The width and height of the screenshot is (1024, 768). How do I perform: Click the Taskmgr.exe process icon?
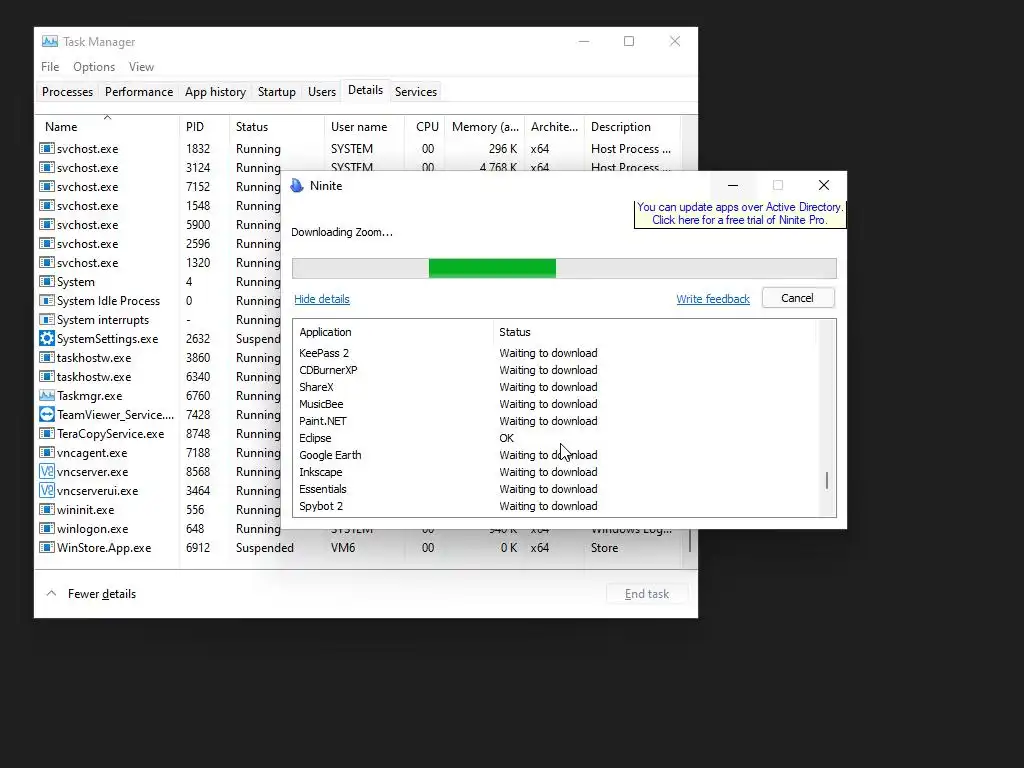(x=47, y=395)
